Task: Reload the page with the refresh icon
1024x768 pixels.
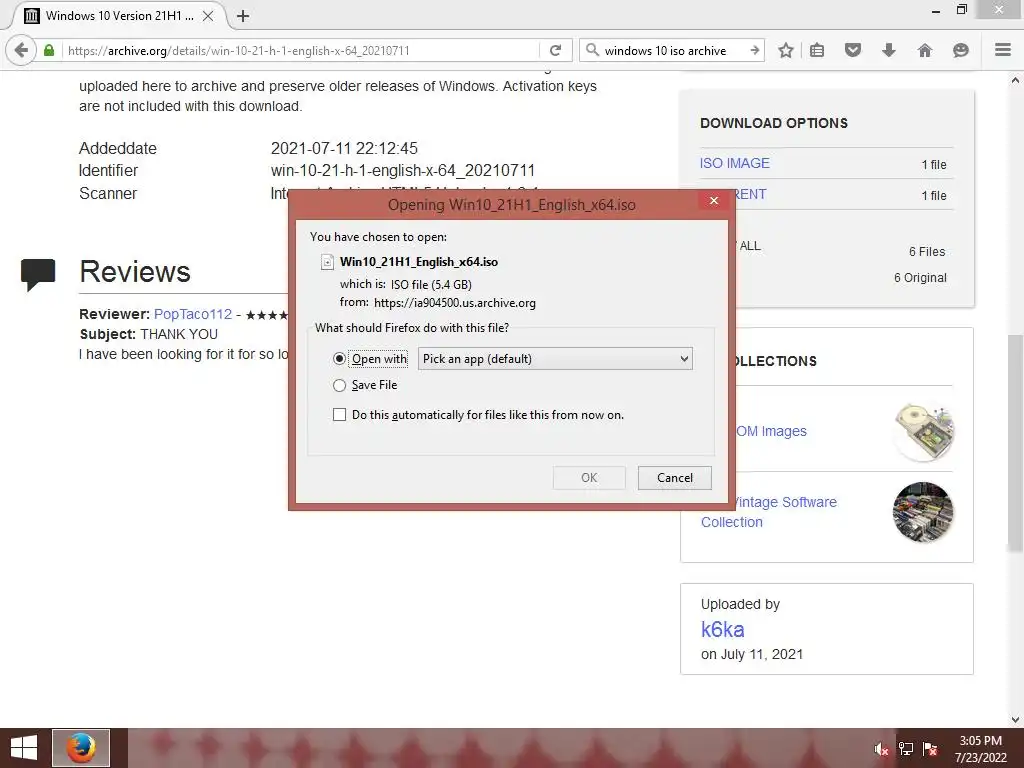Action: coord(555,50)
